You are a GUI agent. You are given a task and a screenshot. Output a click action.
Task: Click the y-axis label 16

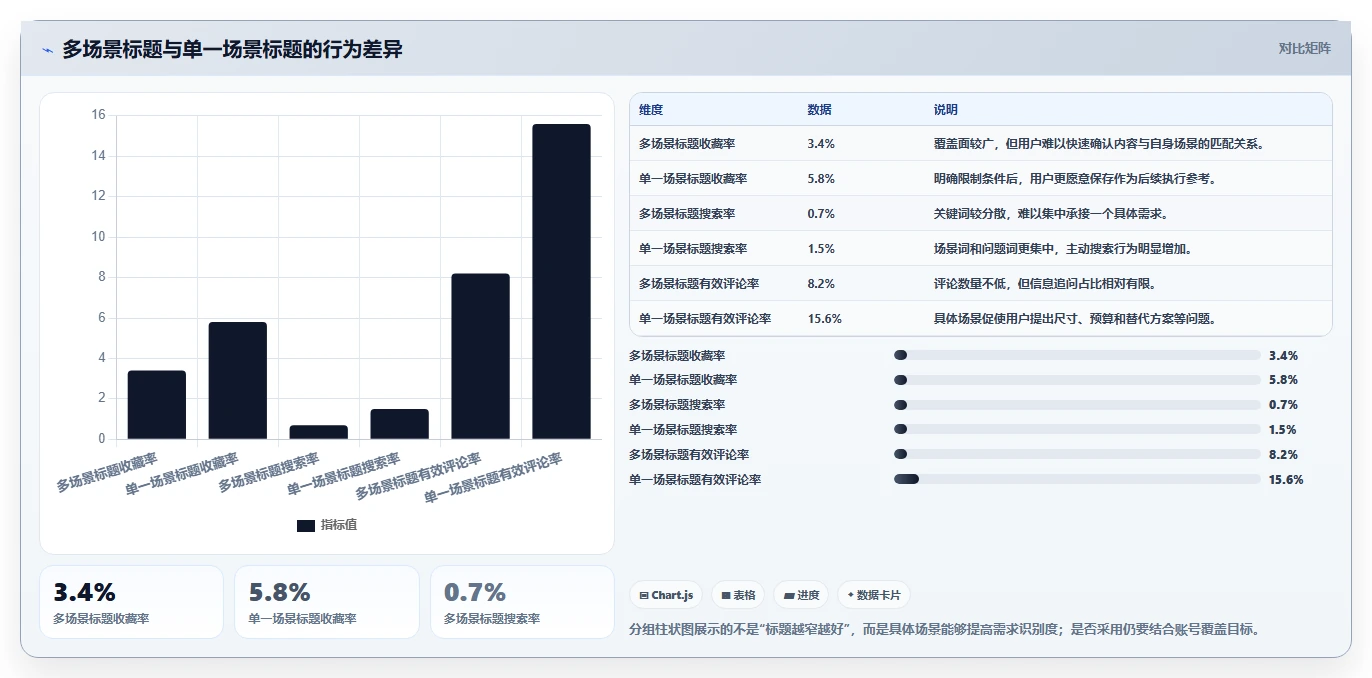98,115
